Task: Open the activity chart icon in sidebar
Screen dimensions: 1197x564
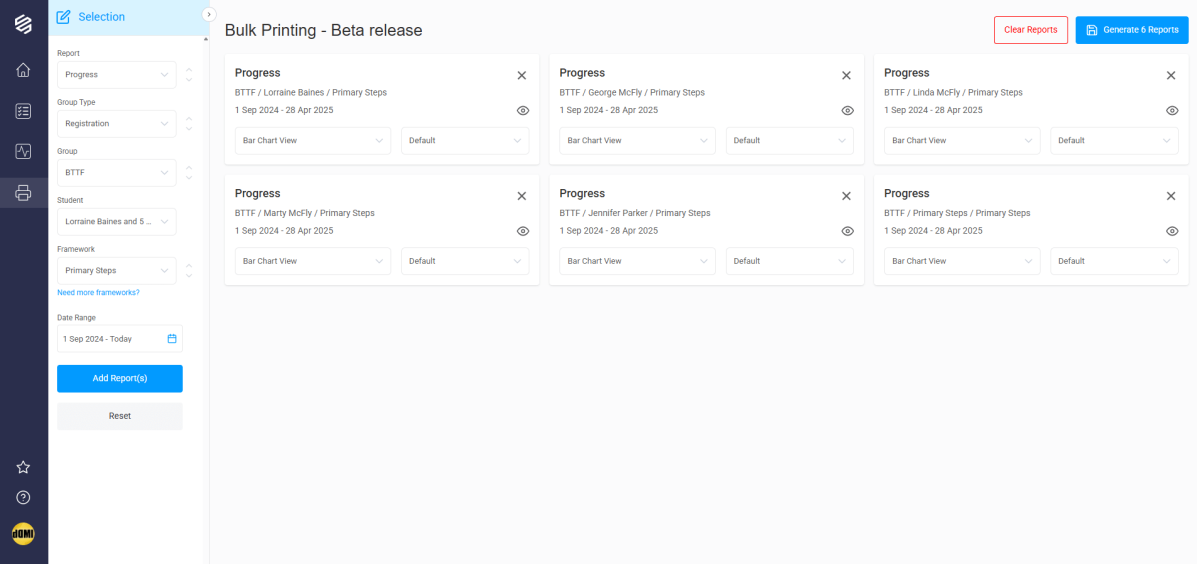Action: pyautogui.click(x=23, y=151)
